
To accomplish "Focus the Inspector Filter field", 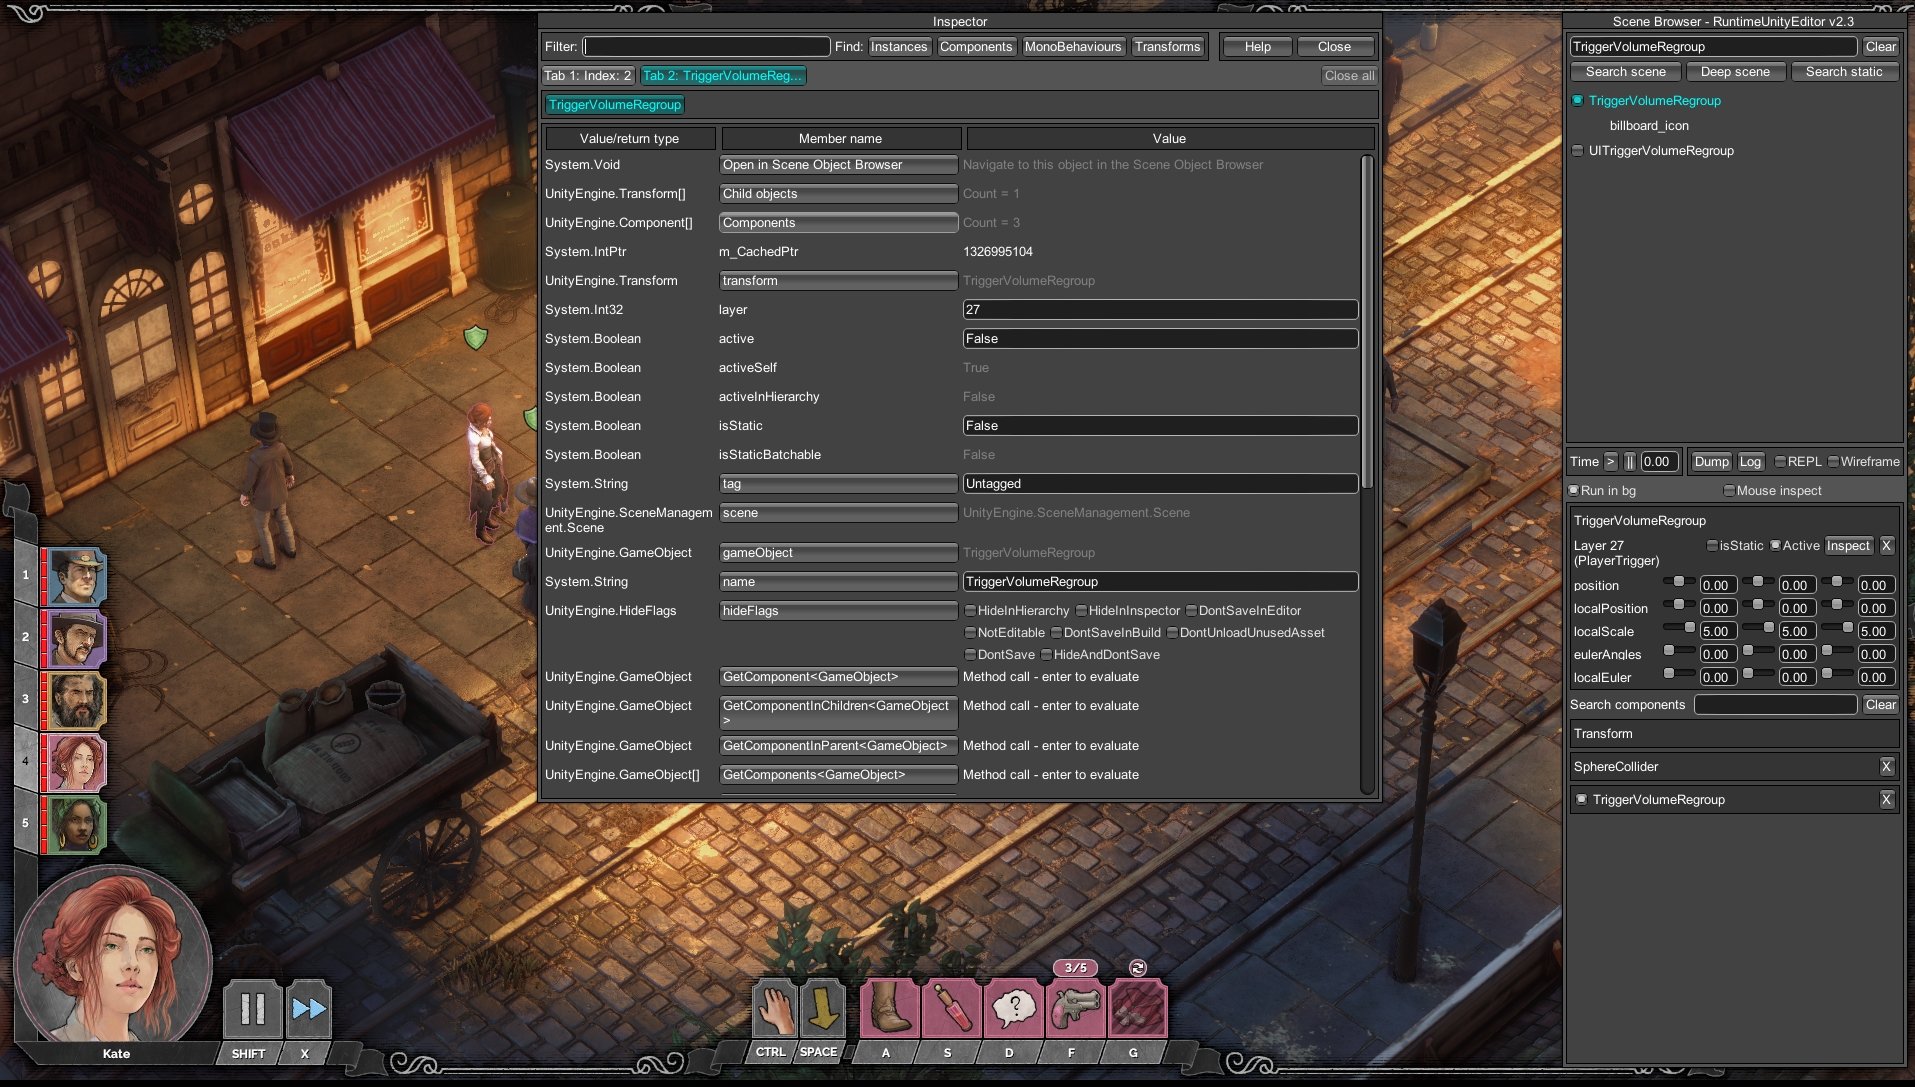I will pos(706,47).
